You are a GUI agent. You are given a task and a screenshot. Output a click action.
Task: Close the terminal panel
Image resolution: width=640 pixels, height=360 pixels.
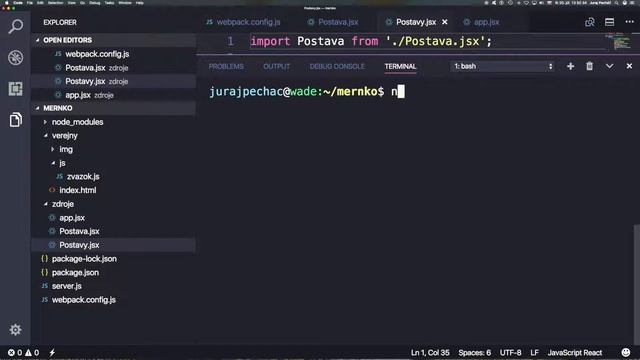click(x=629, y=66)
